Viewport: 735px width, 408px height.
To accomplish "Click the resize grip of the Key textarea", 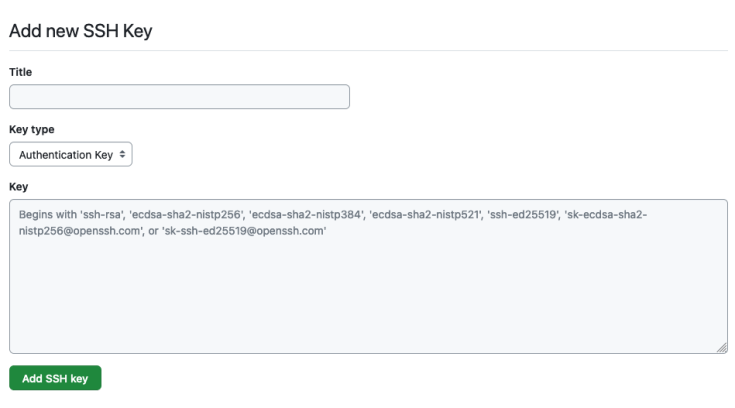I will 721,347.
